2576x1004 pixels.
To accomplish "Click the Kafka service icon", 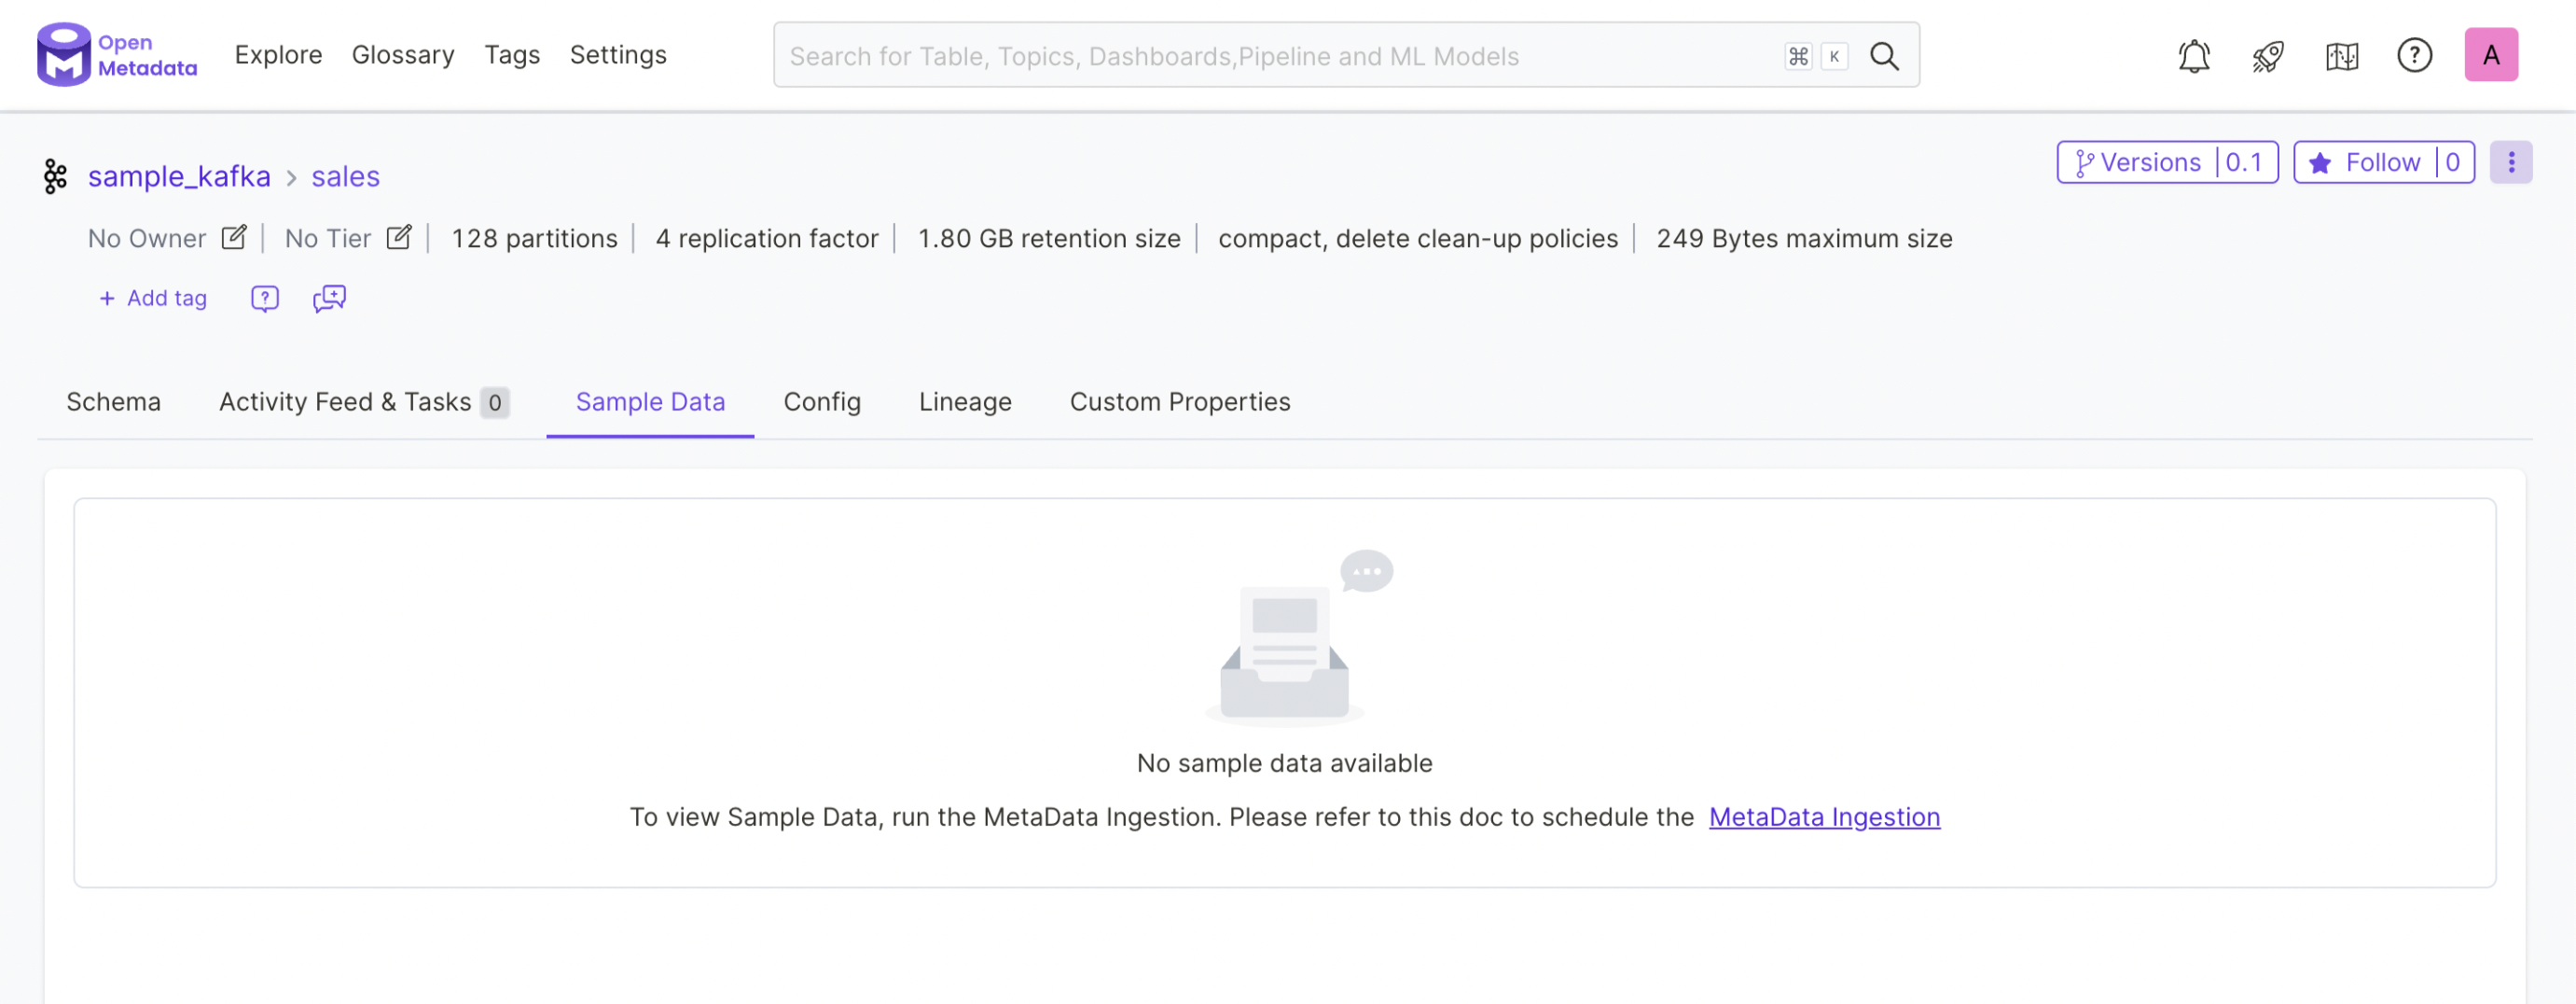I will click(x=56, y=177).
